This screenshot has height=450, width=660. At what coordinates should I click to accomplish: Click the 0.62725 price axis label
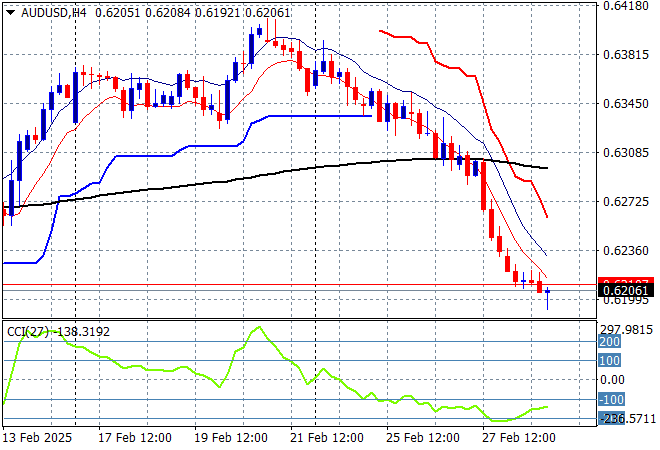coord(627,202)
